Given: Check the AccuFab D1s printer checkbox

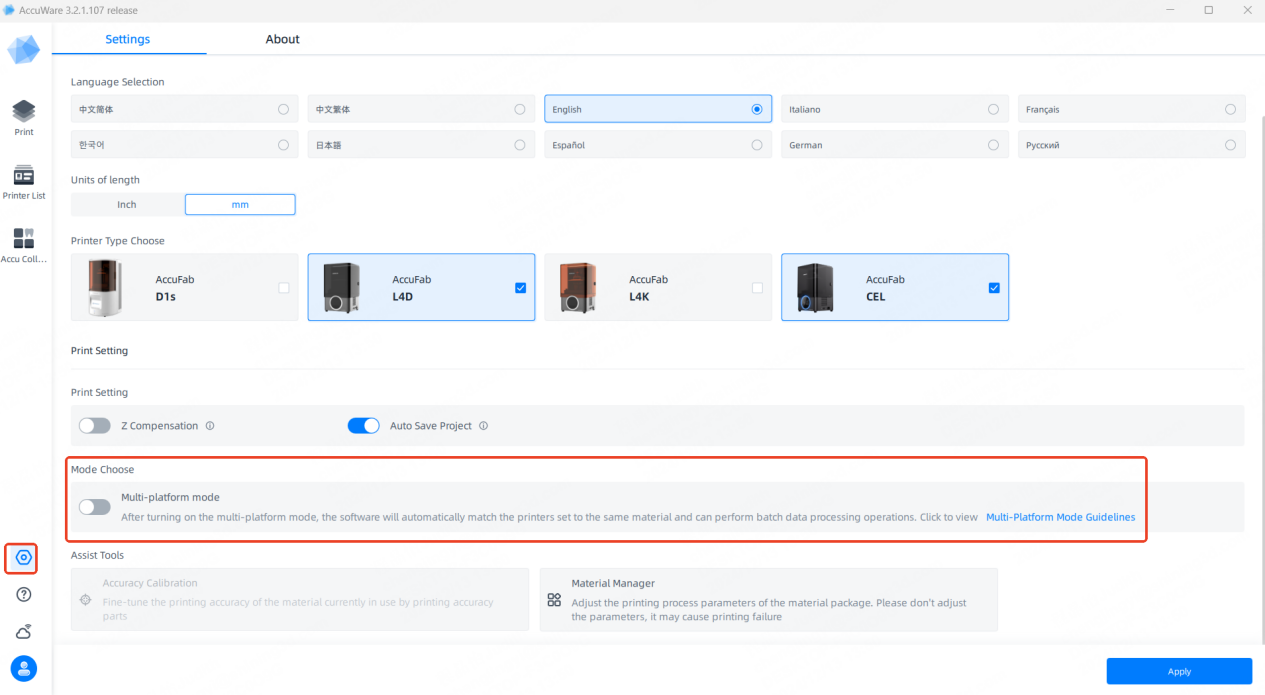Looking at the screenshot, I should pyautogui.click(x=284, y=288).
